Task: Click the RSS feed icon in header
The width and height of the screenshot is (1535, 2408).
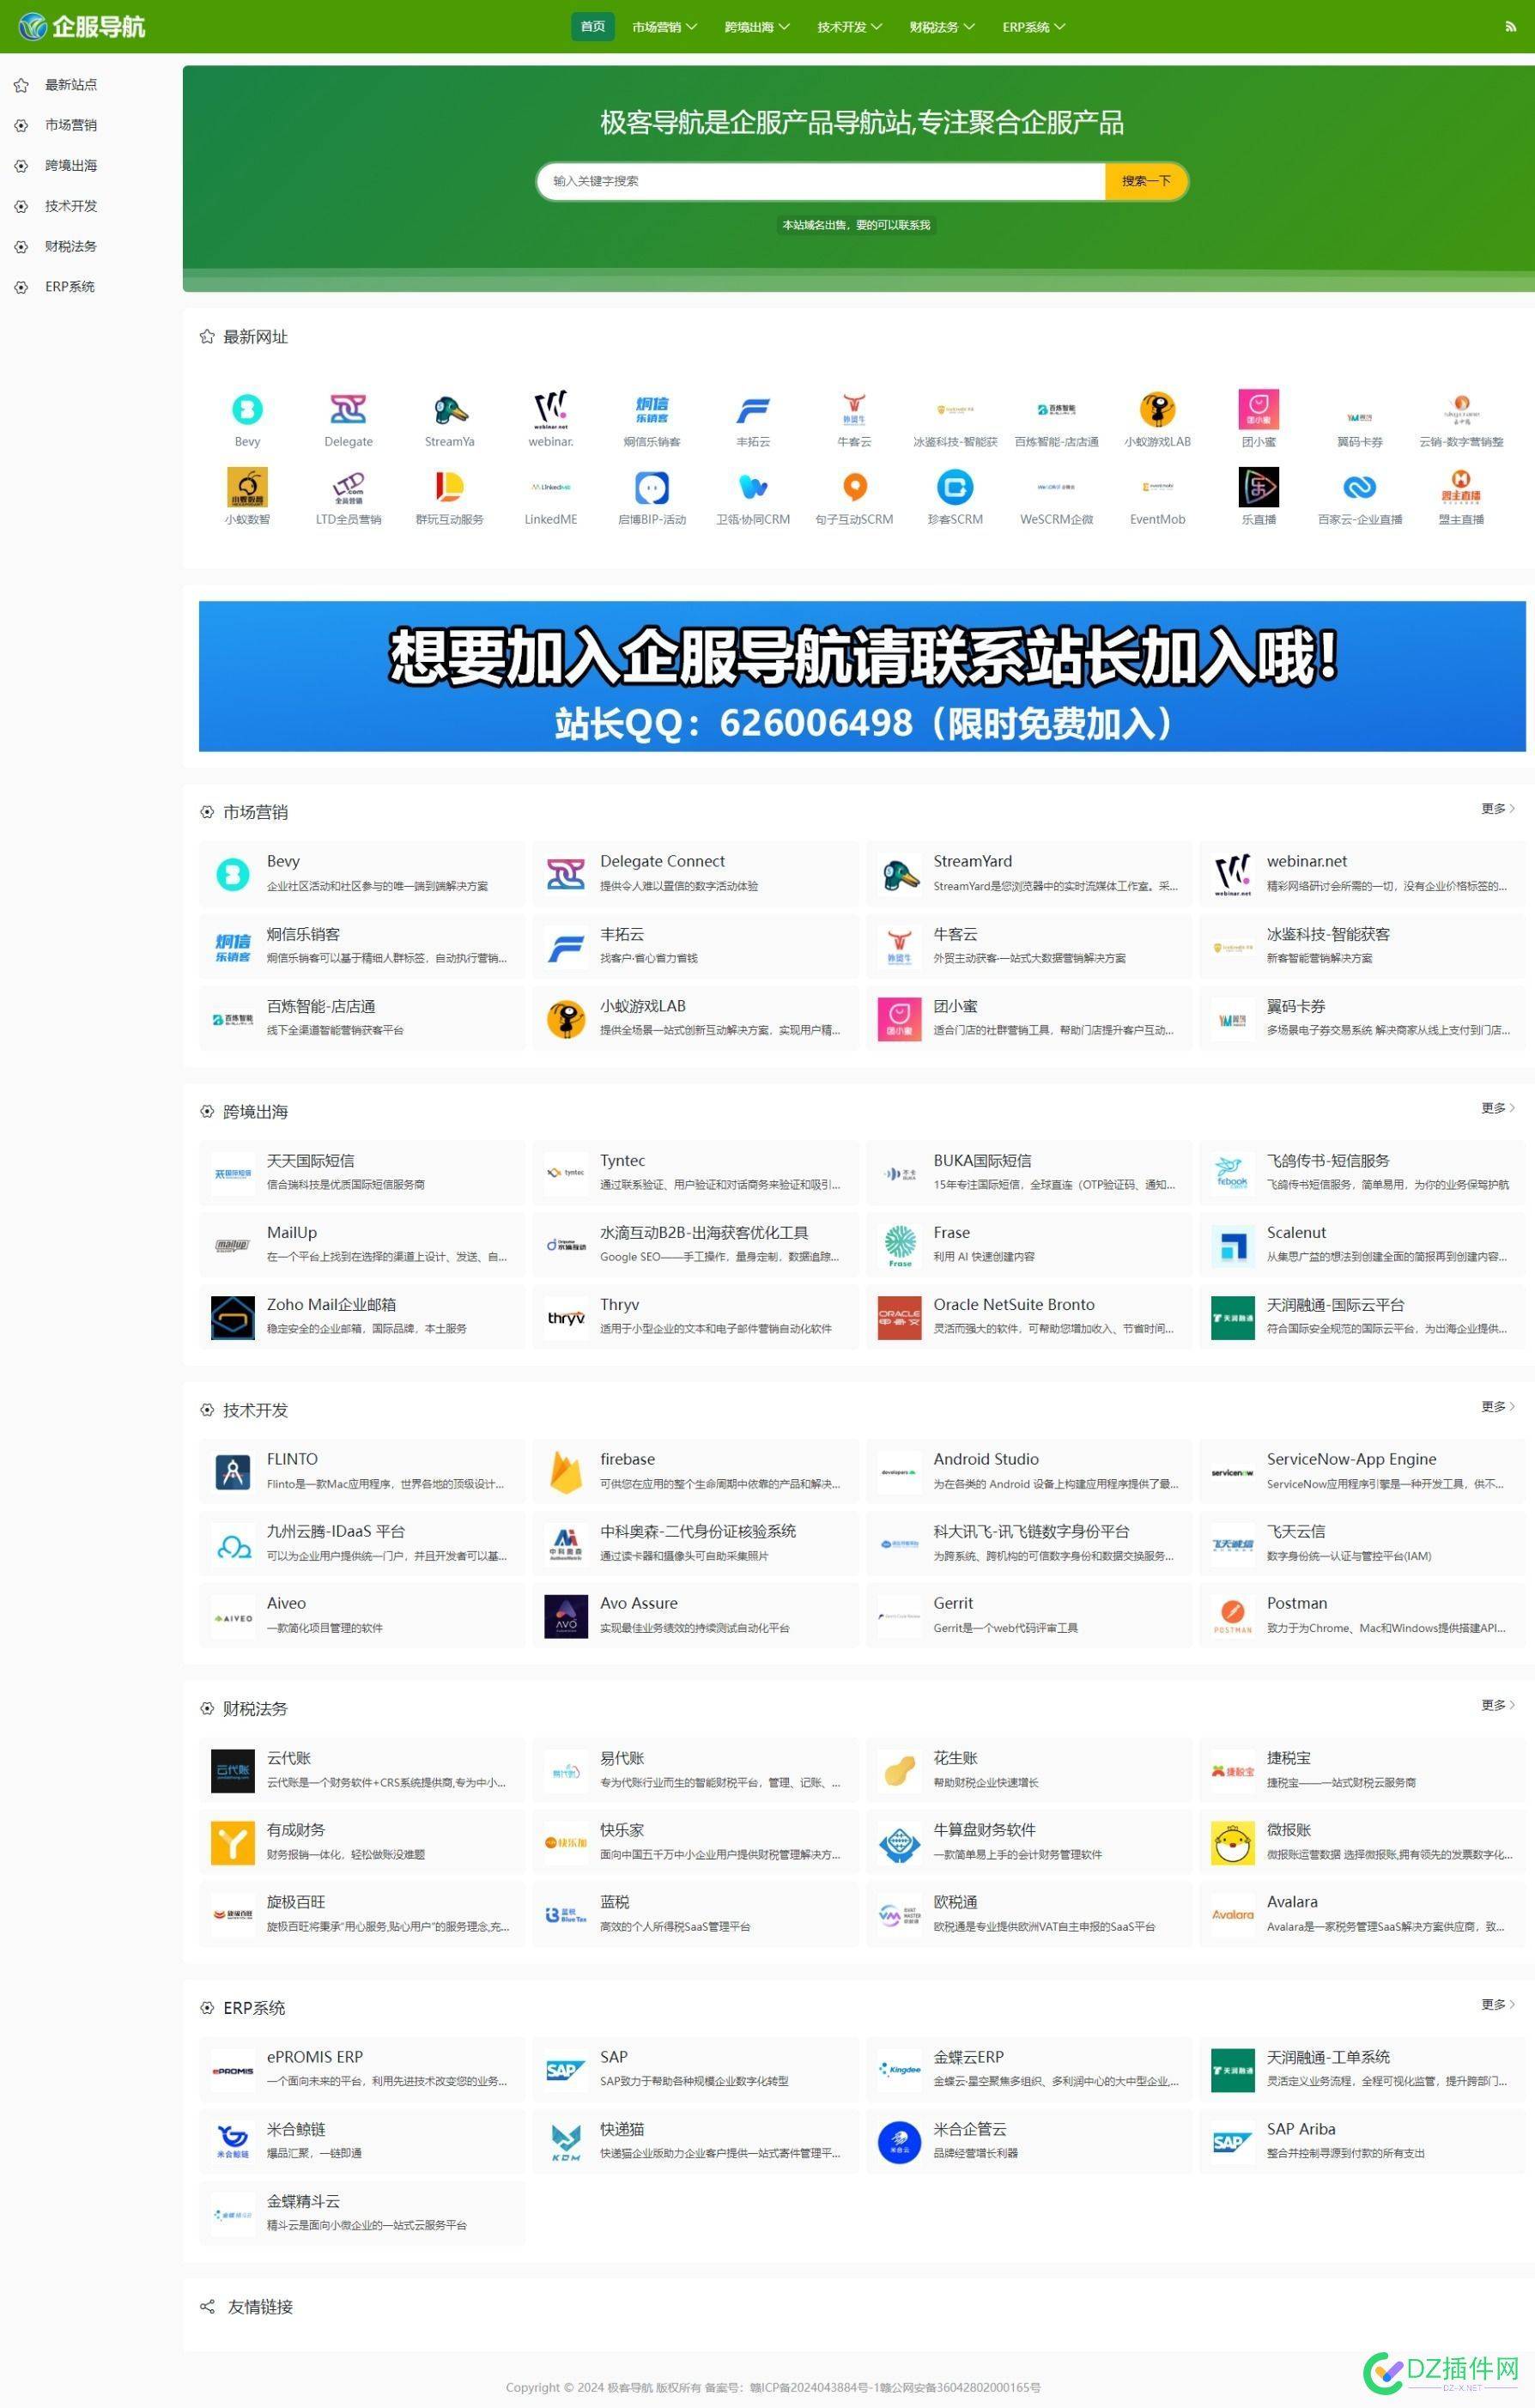Action: coord(1509,27)
